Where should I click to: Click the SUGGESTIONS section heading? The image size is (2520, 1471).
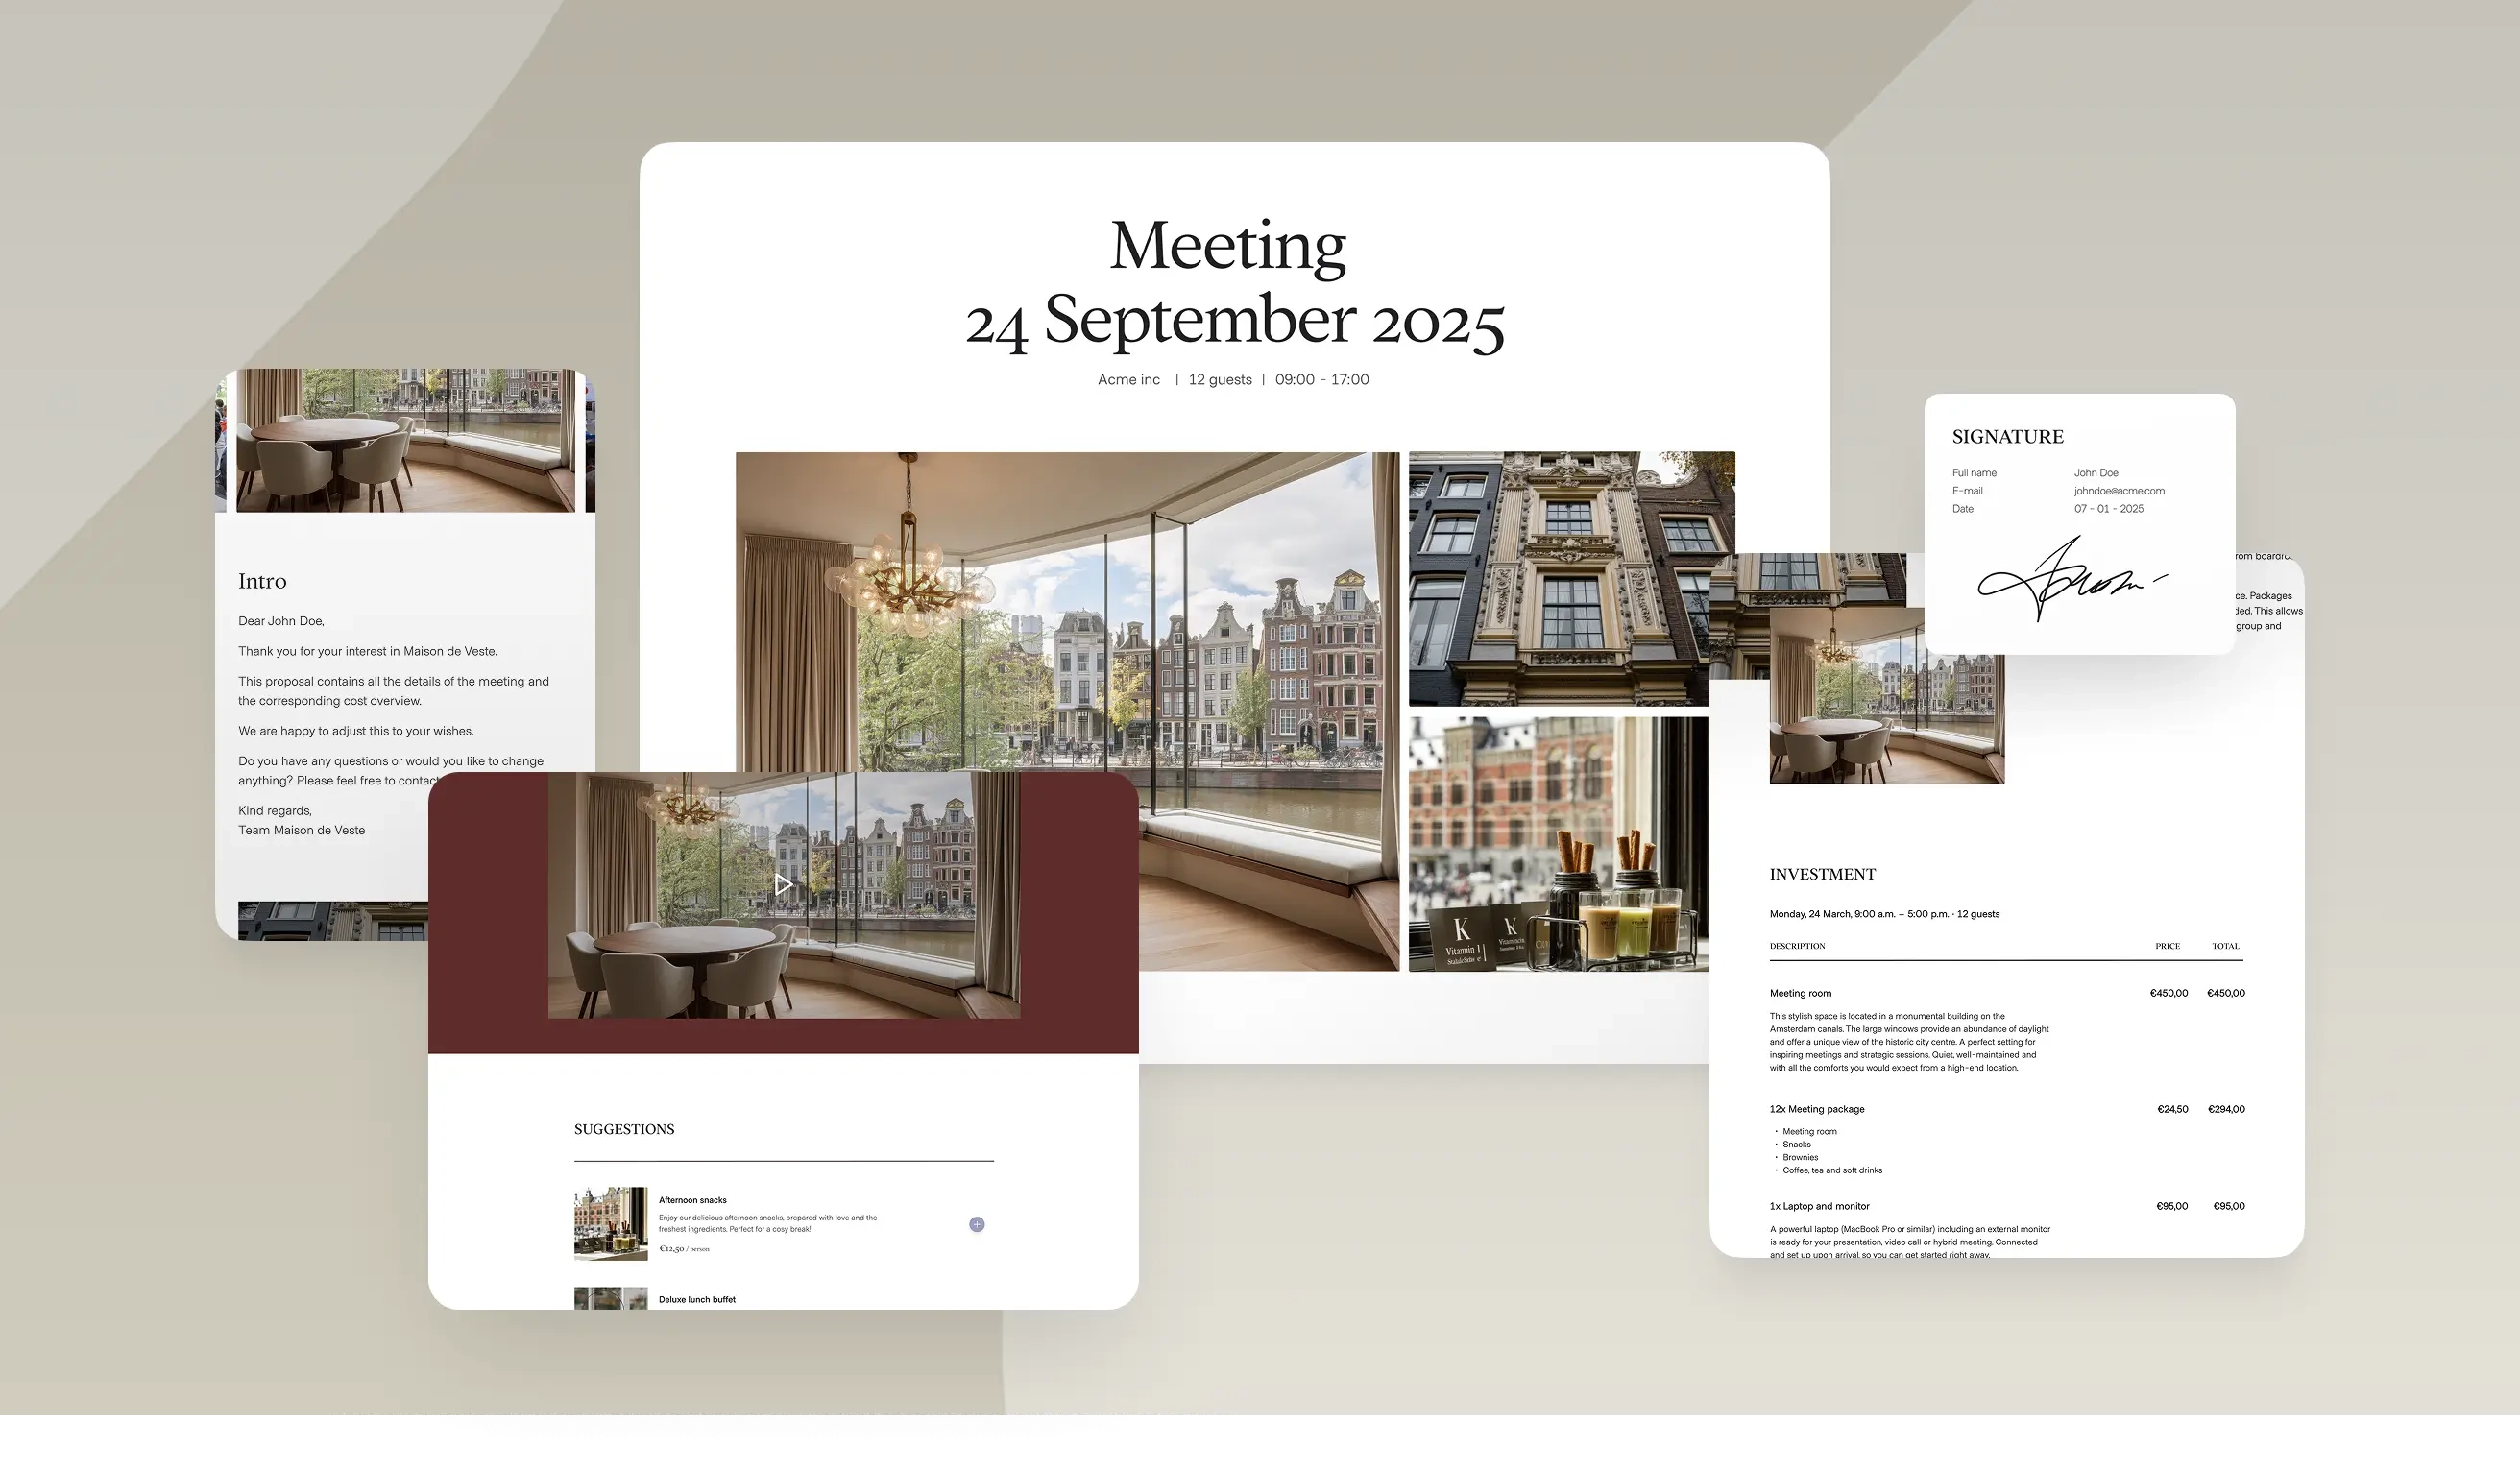tap(624, 1129)
